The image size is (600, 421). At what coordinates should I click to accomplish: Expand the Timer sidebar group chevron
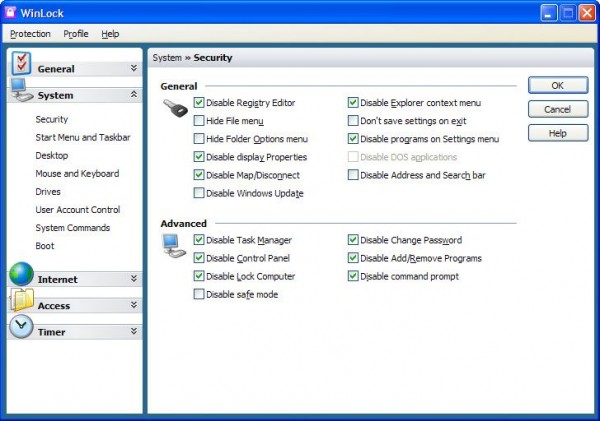pos(134,331)
